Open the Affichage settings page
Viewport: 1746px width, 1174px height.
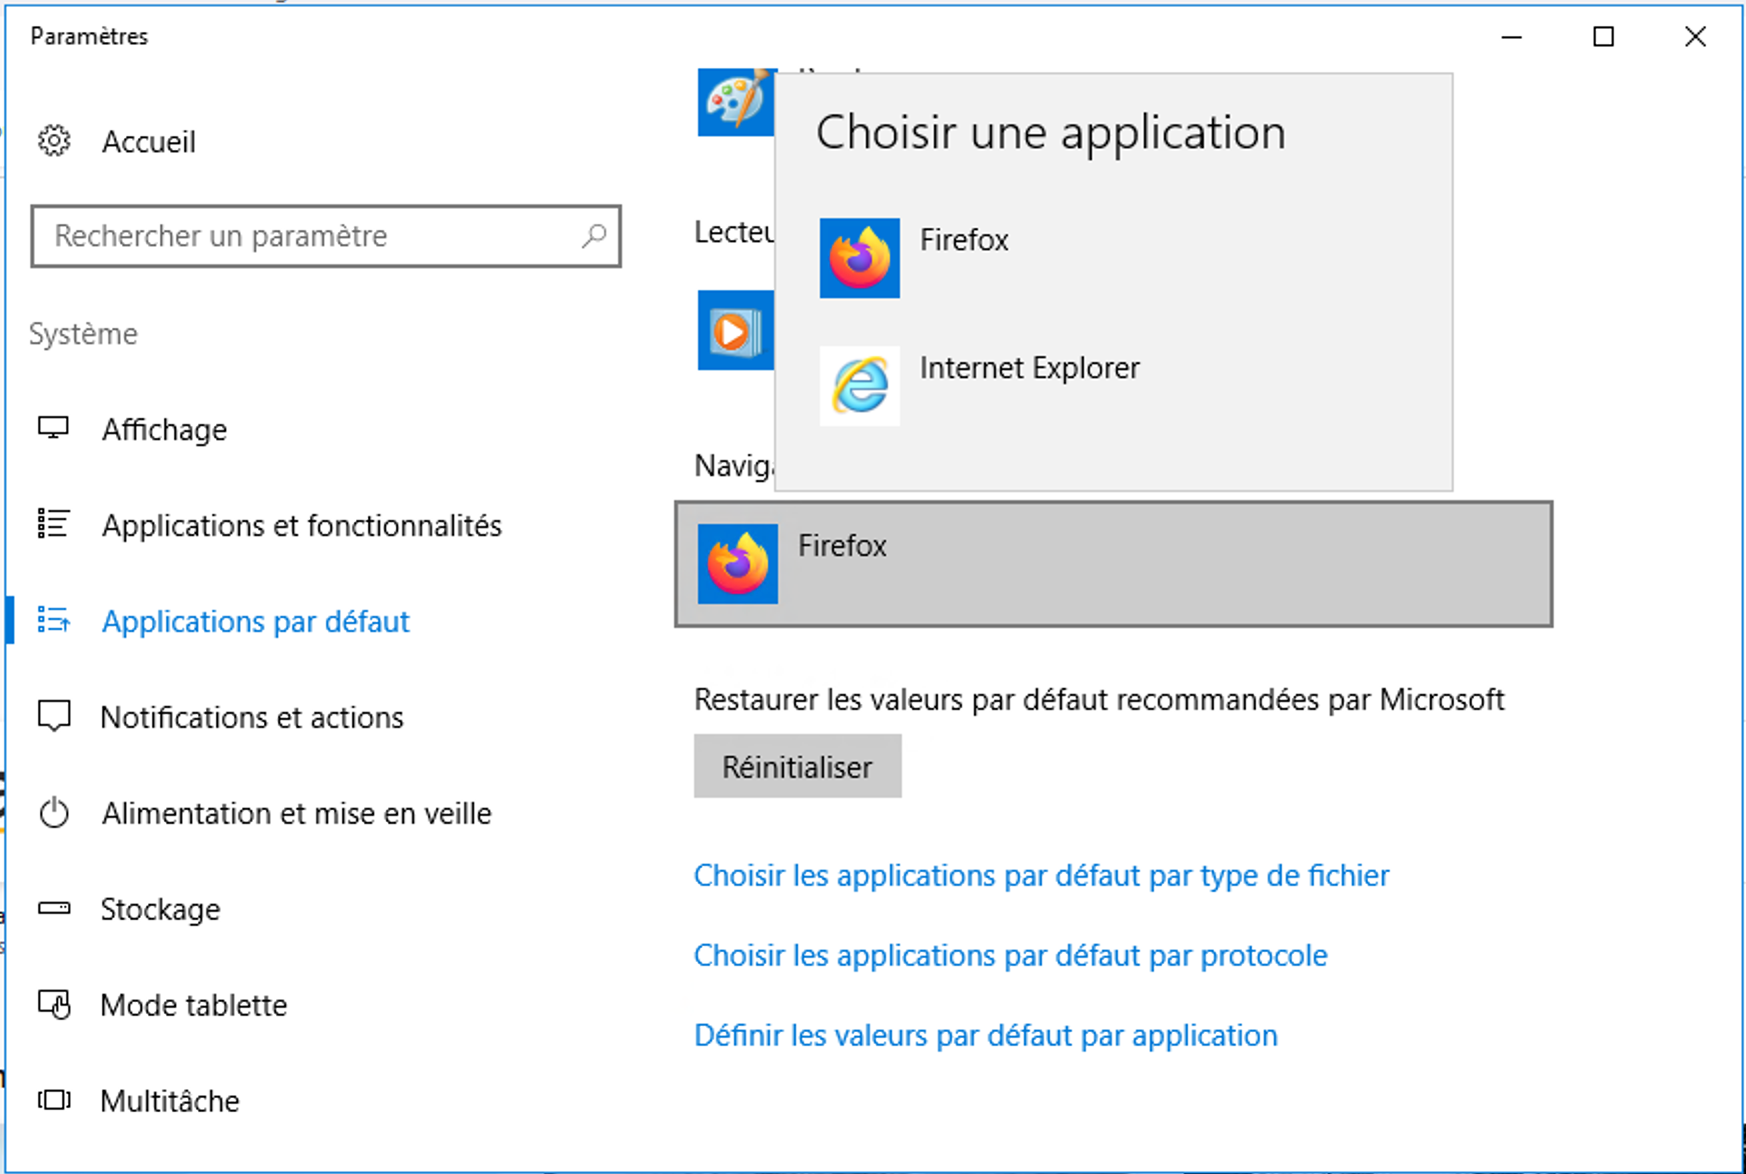[164, 429]
